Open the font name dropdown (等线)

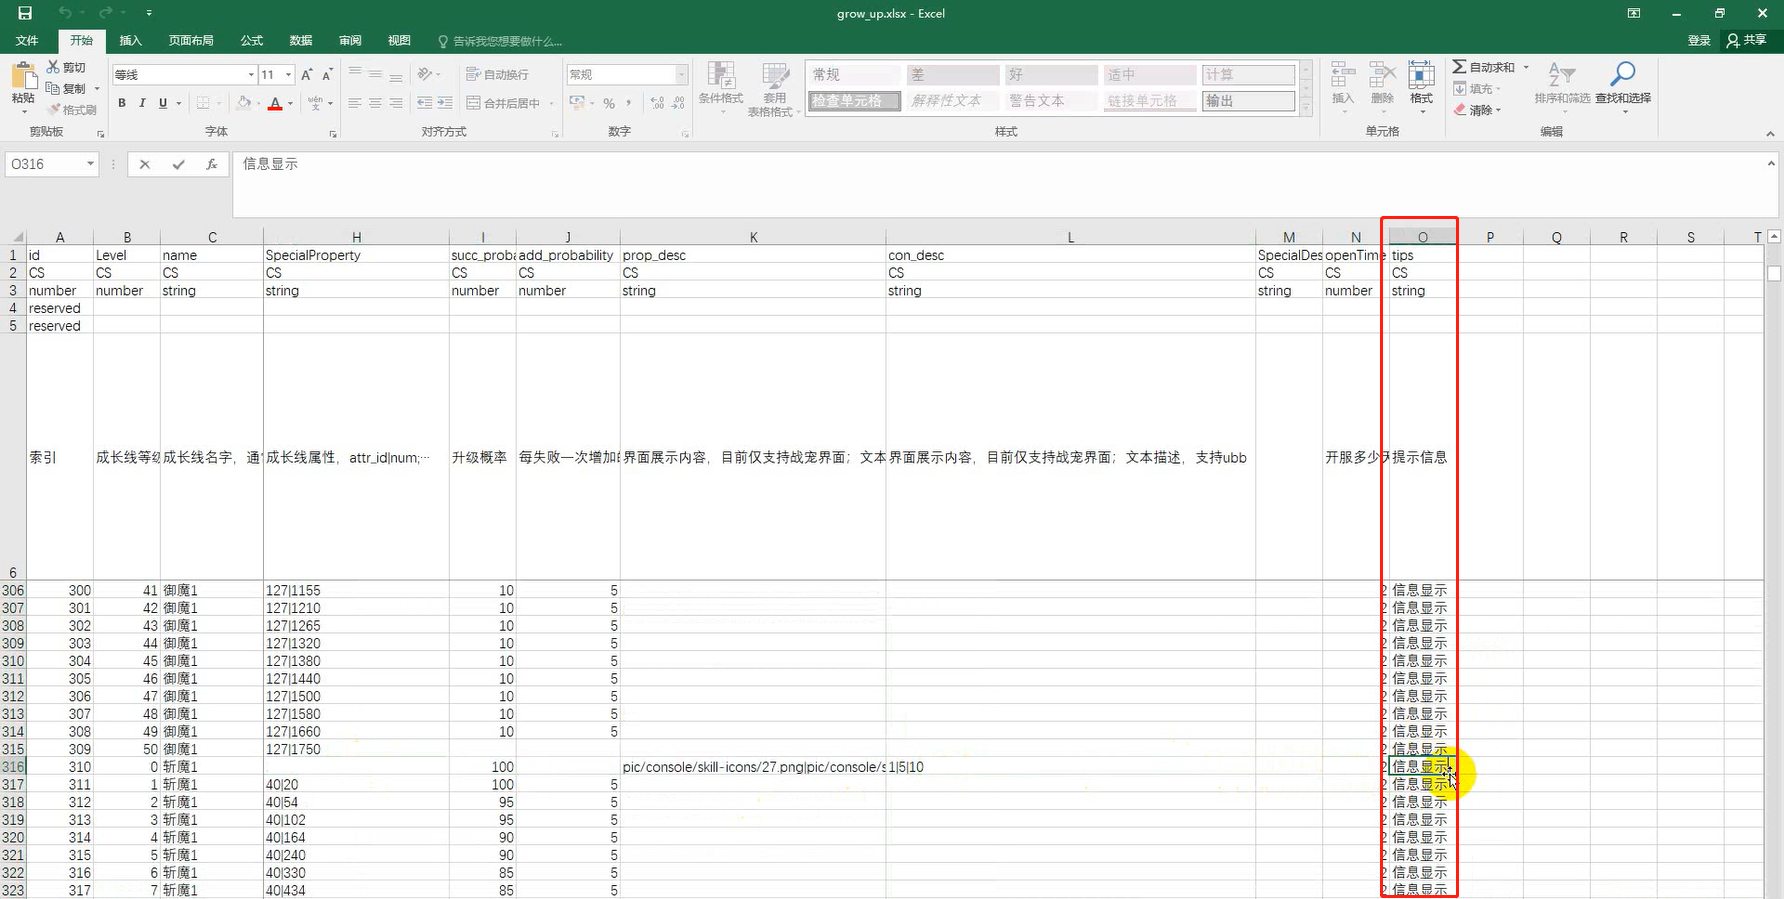(250, 75)
